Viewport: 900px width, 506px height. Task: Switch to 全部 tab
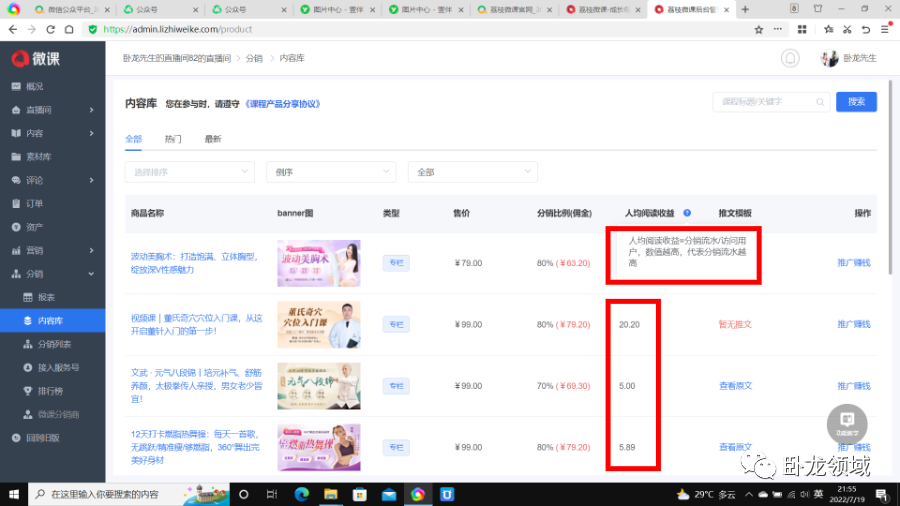[x=133, y=139]
